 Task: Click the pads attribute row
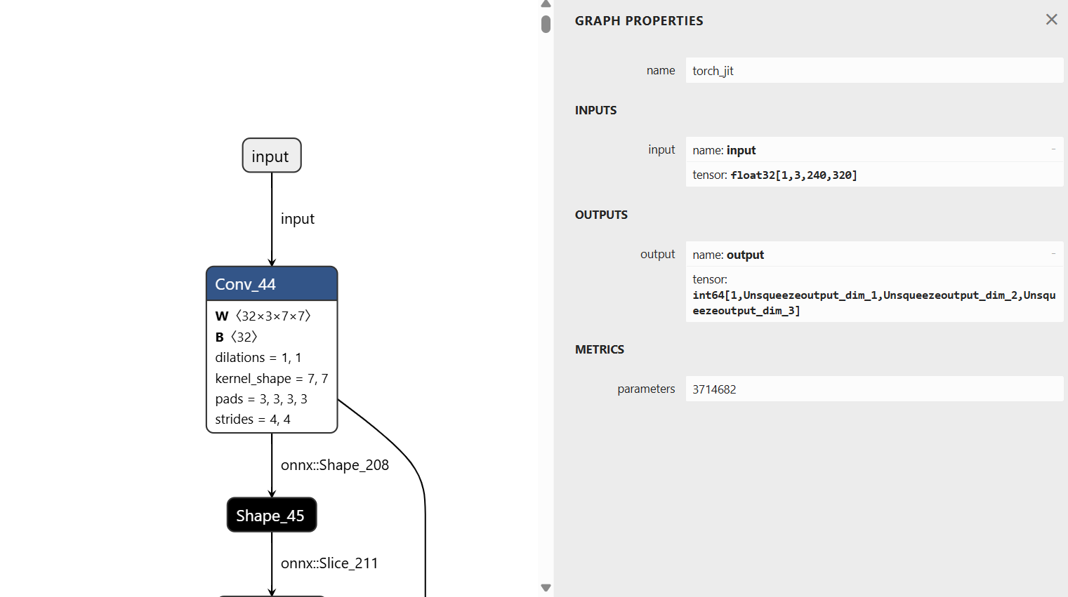click(x=261, y=399)
